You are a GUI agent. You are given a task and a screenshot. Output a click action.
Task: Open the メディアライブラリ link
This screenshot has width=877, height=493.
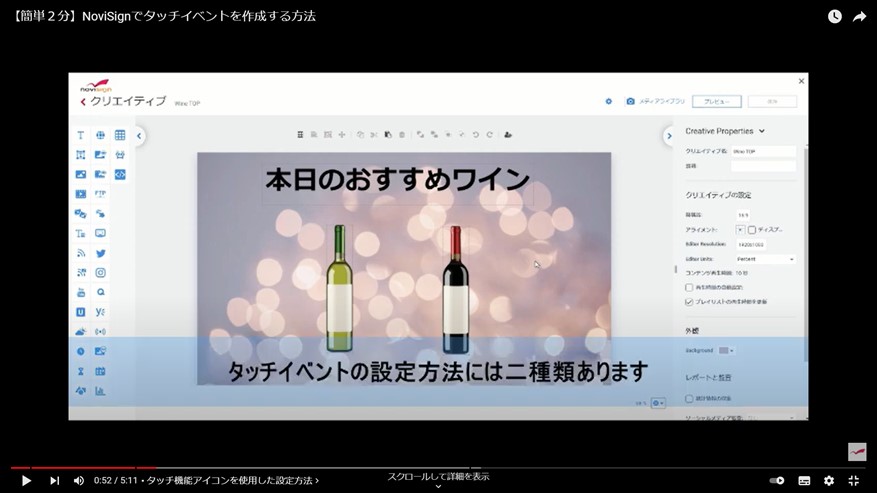(x=662, y=101)
